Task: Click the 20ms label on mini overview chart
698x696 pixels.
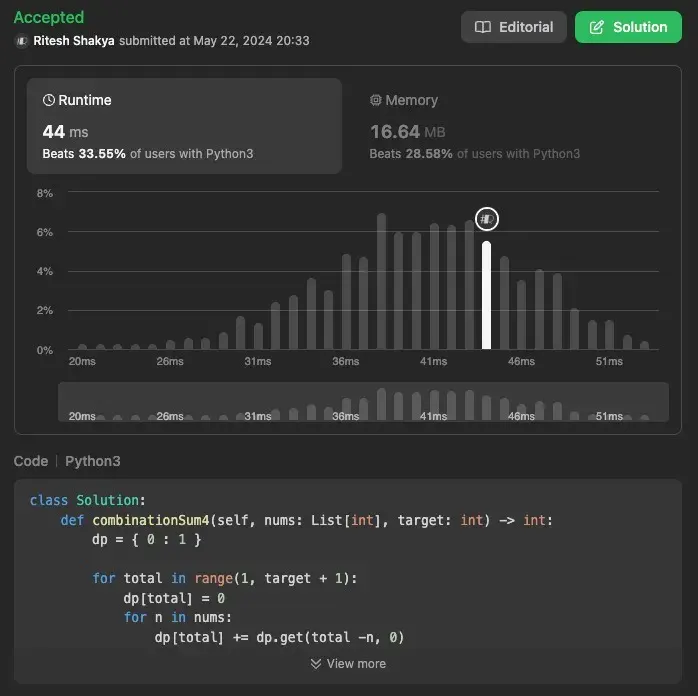Action: point(82,416)
